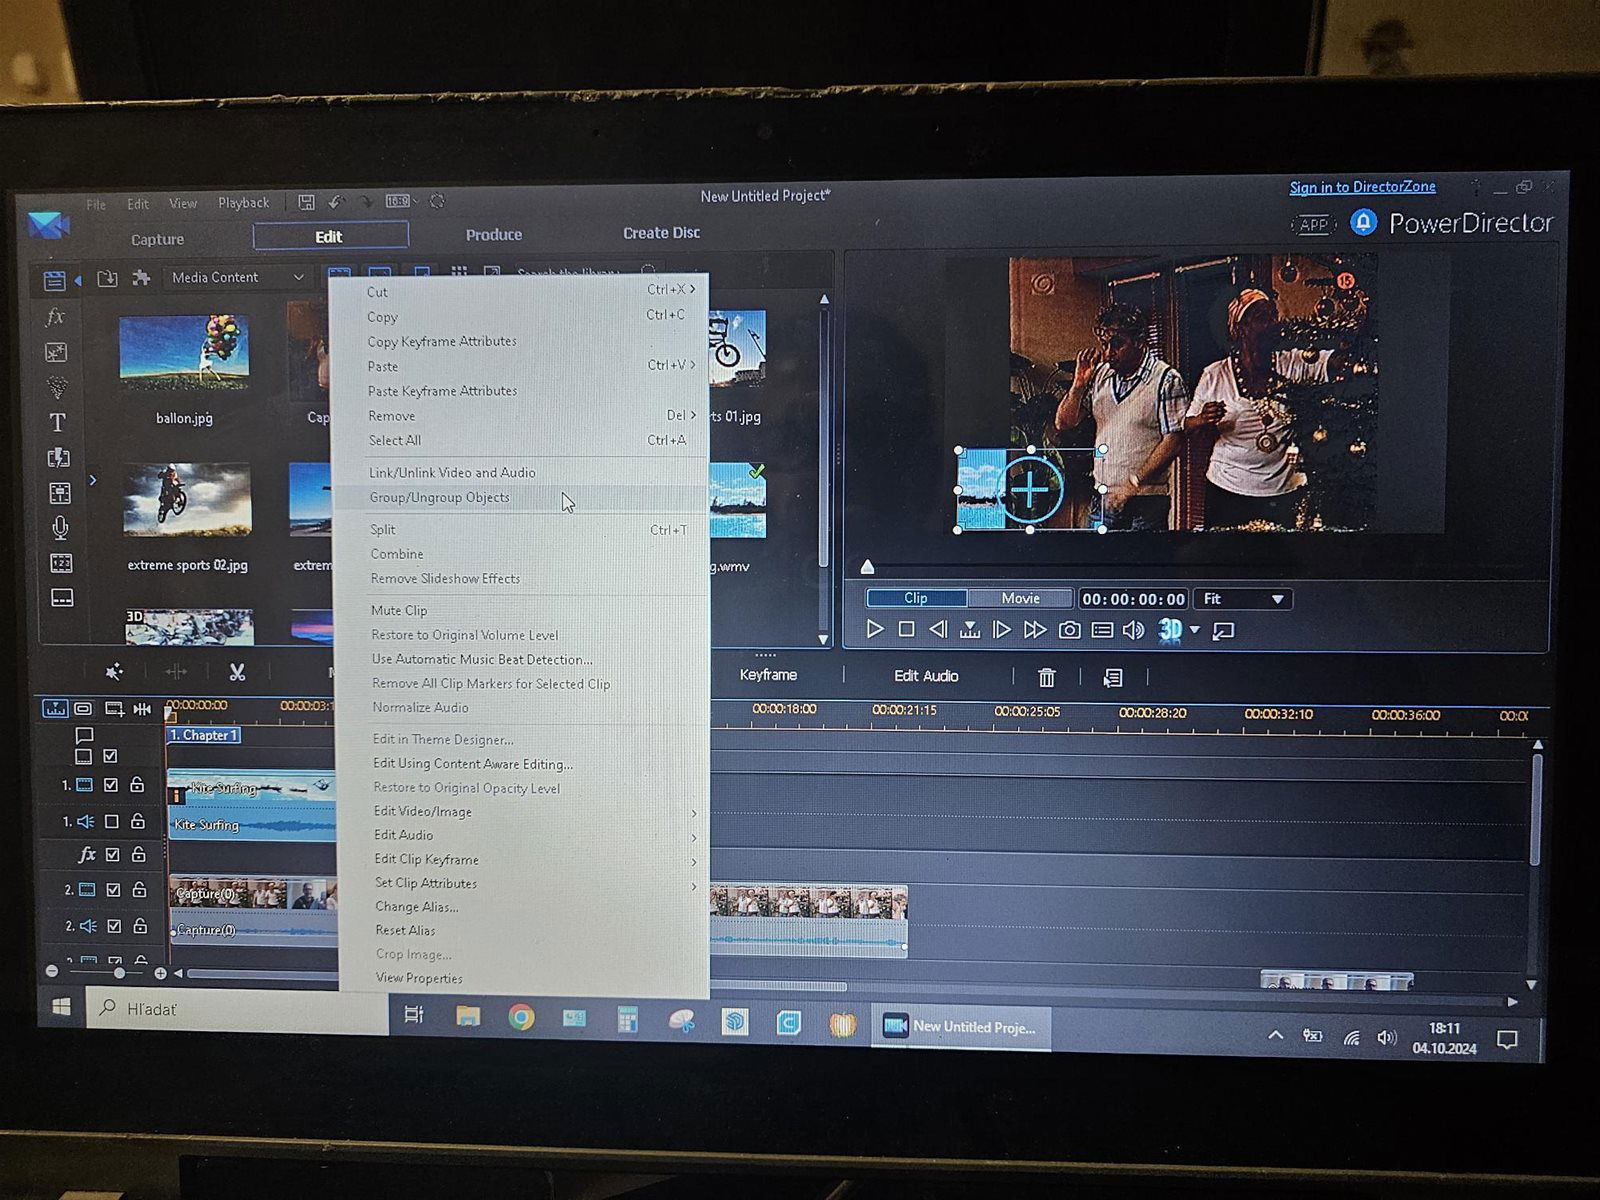The height and width of the screenshot is (1200, 1600).
Task: Open the Voice-Over microphone icon
Action: [x=60, y=528]
